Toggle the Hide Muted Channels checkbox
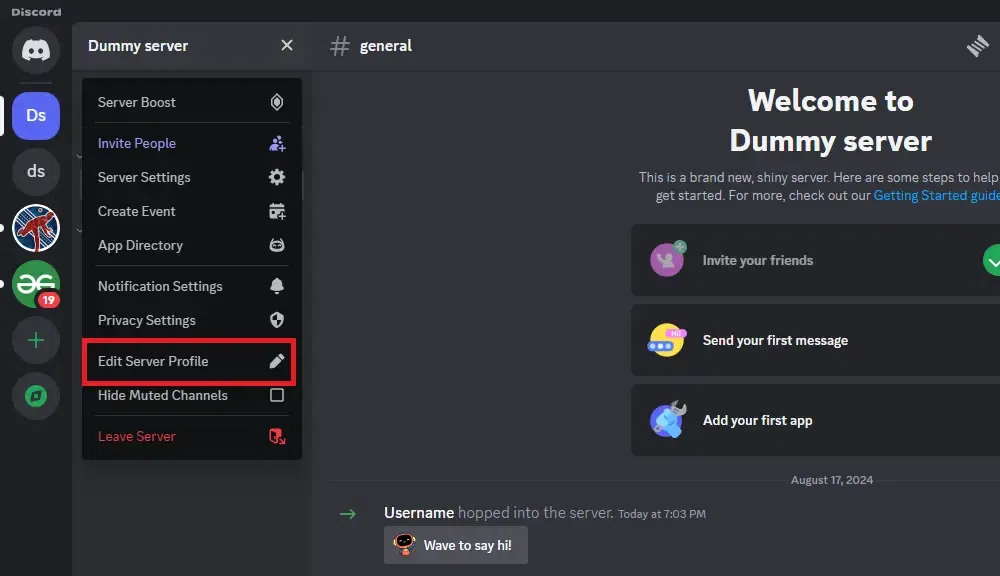Screen dimensions: 1000x576 pyautogui.click(x=277, y=395)
